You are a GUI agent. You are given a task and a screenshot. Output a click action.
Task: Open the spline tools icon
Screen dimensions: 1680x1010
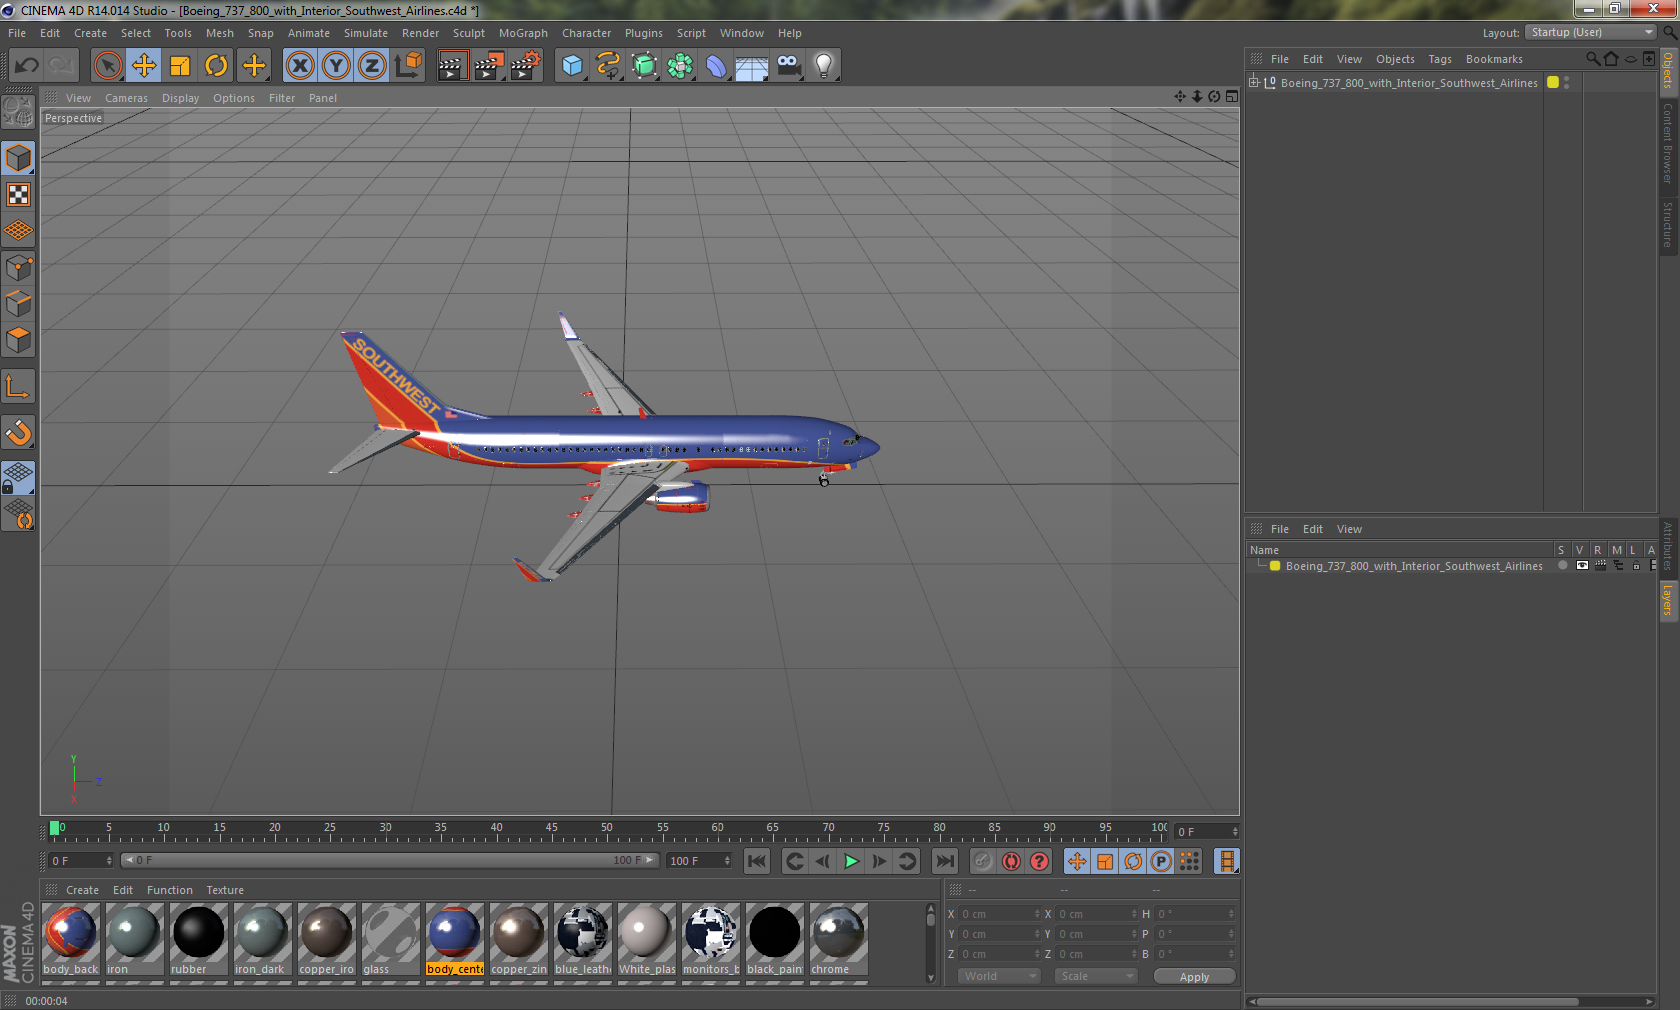pos(608,66)
